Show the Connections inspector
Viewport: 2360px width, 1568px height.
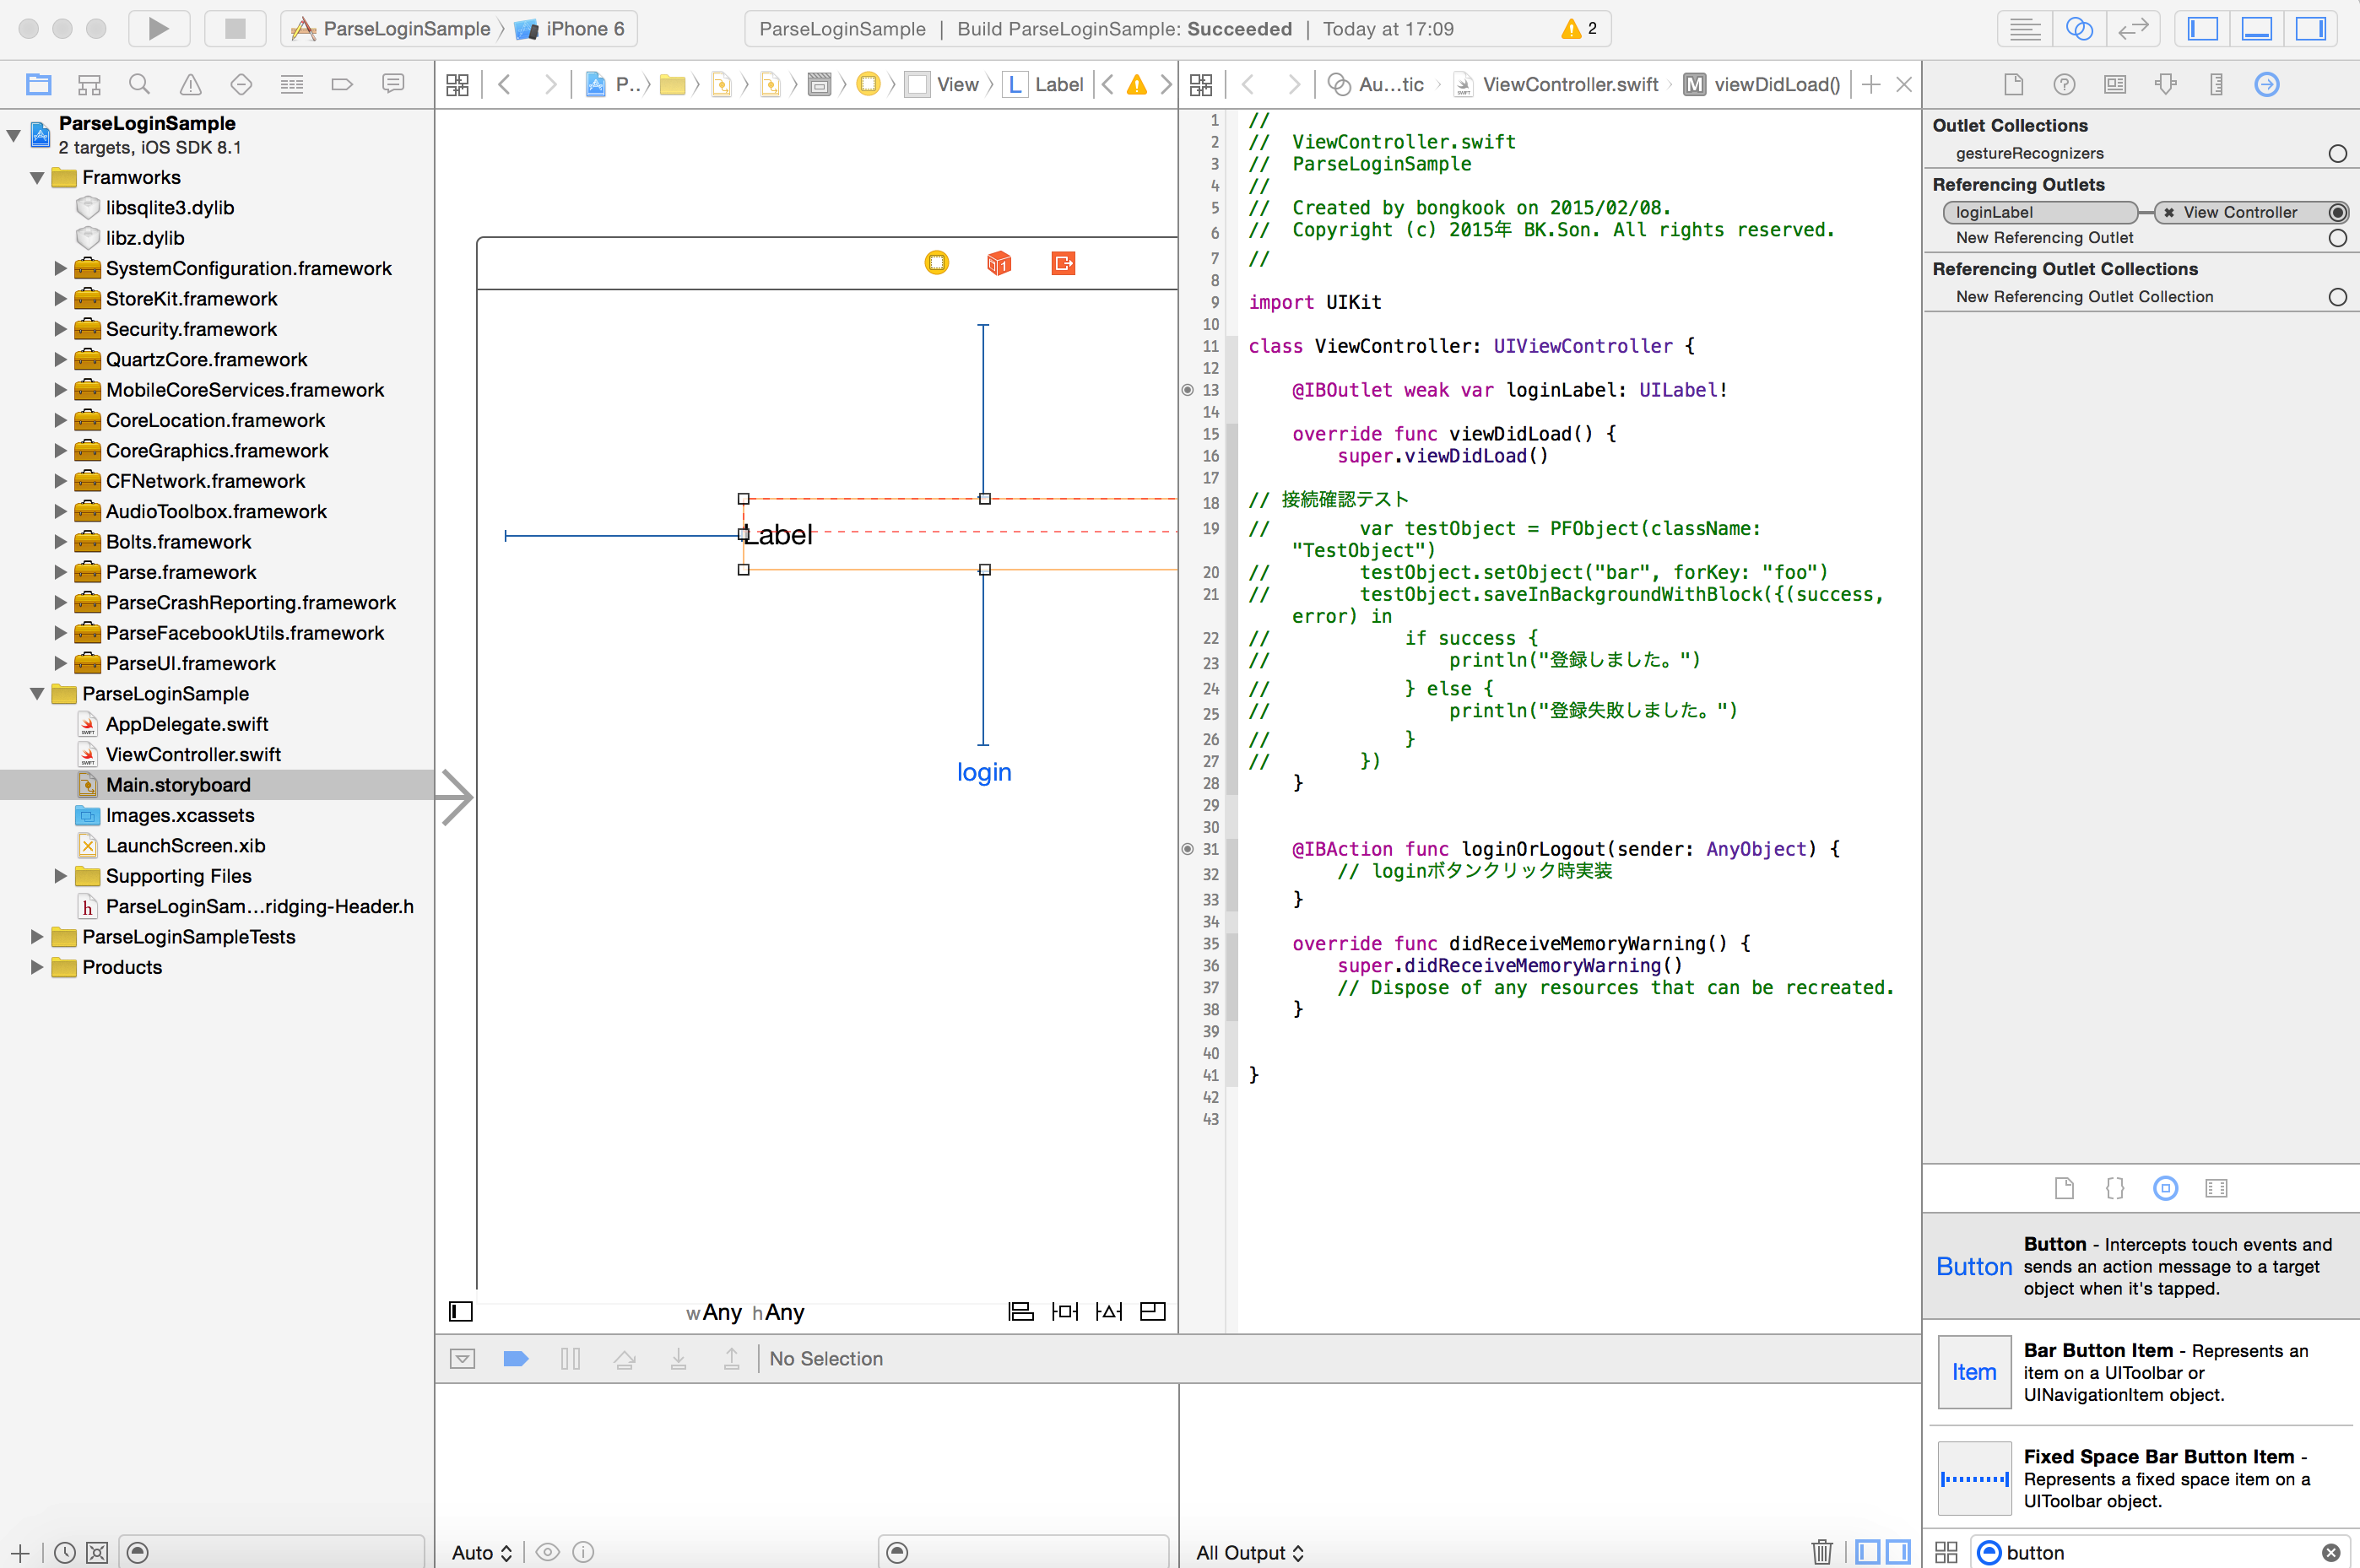(x=2266, y=85)
